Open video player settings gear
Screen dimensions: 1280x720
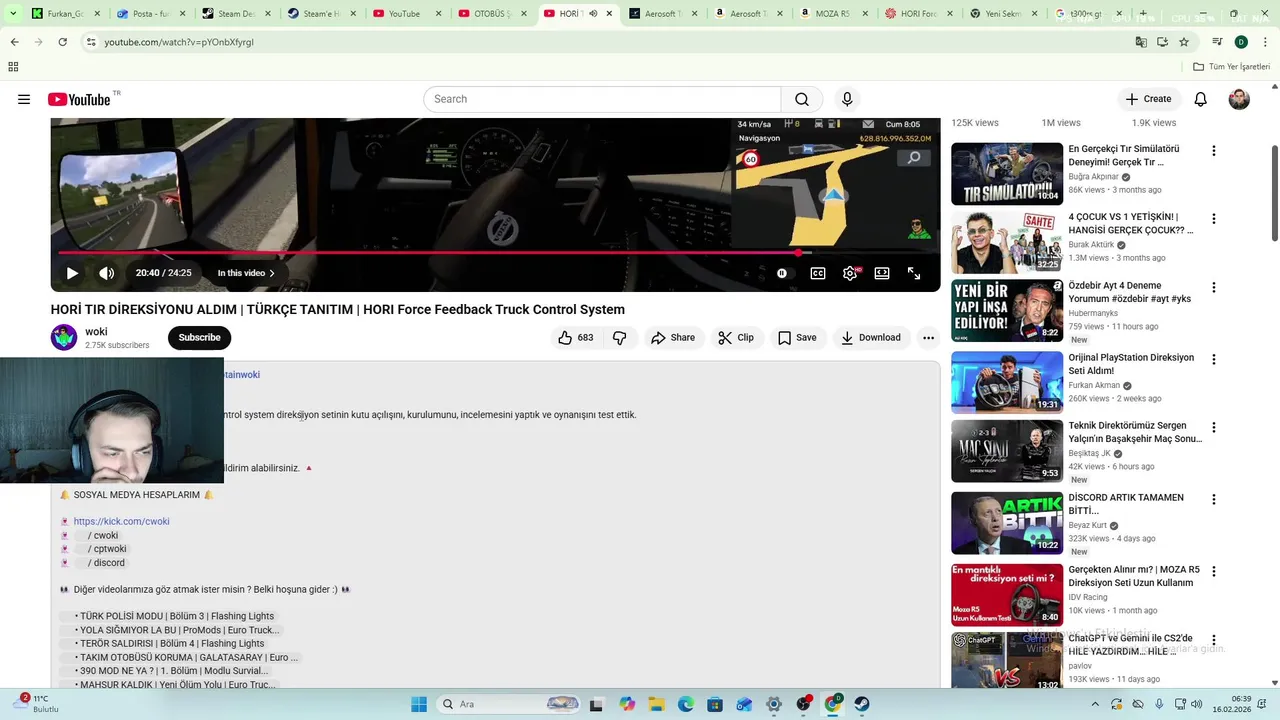(x=850, y=273)
